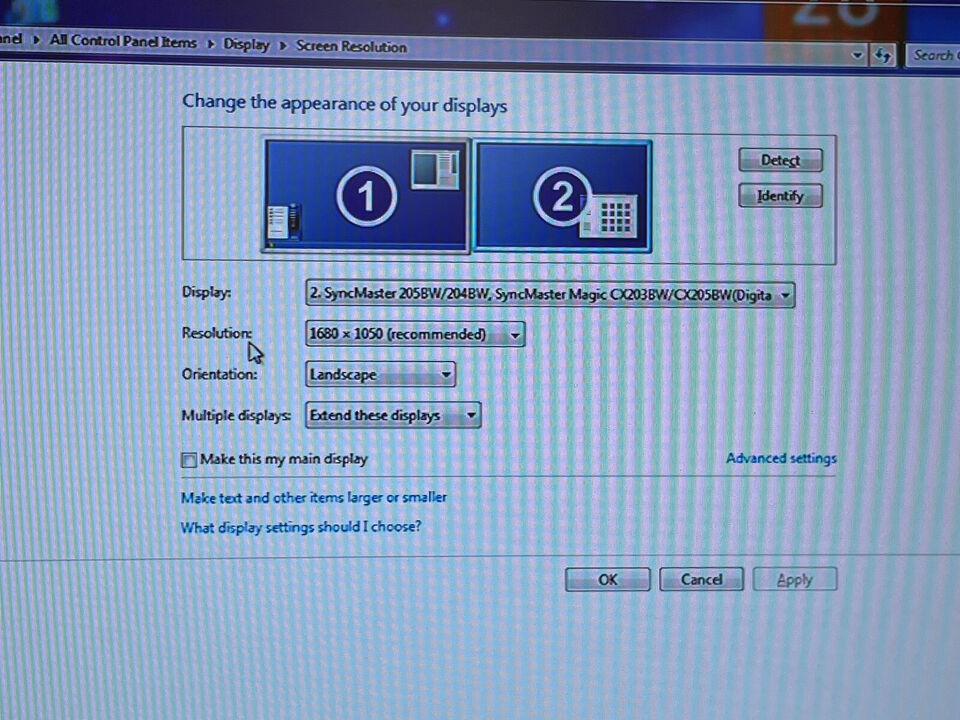This screenshot has height=720, width=960.
Task: Click the Identify button
Action: click(x=780, y=196)
